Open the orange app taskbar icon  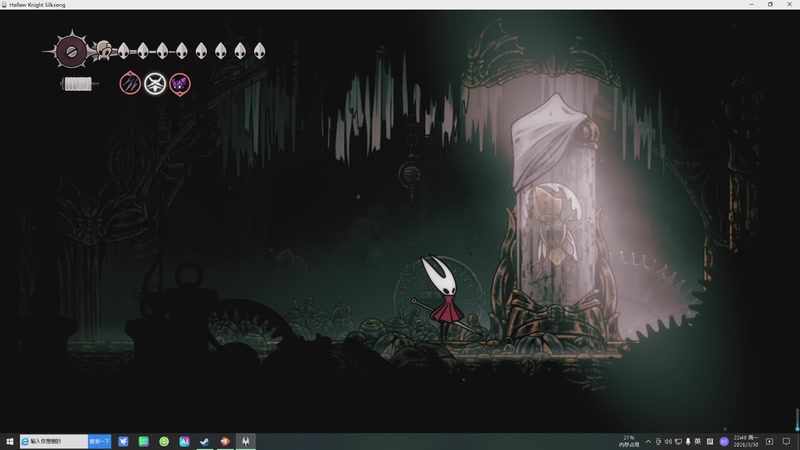[225, 441]
